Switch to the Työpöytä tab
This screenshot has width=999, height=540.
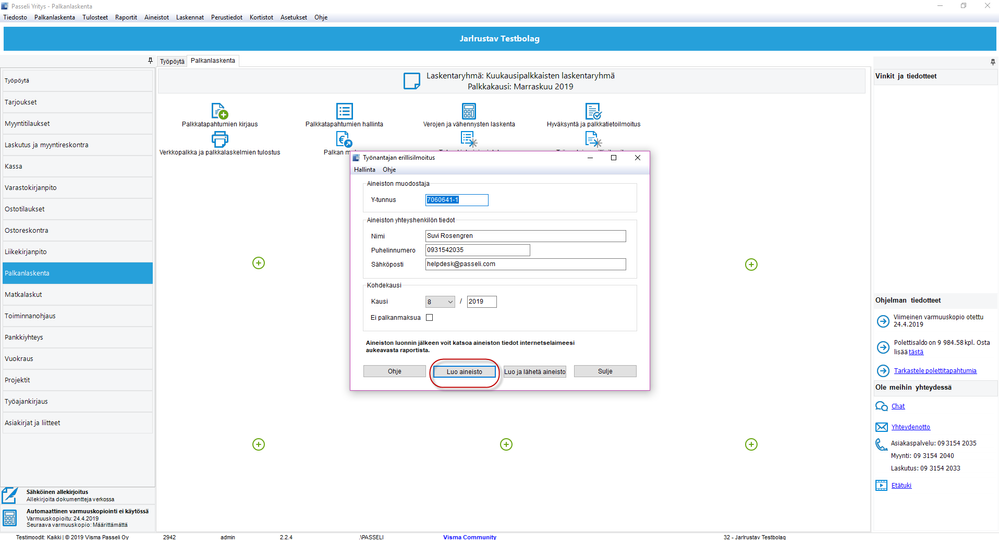[x=171, y=61]
